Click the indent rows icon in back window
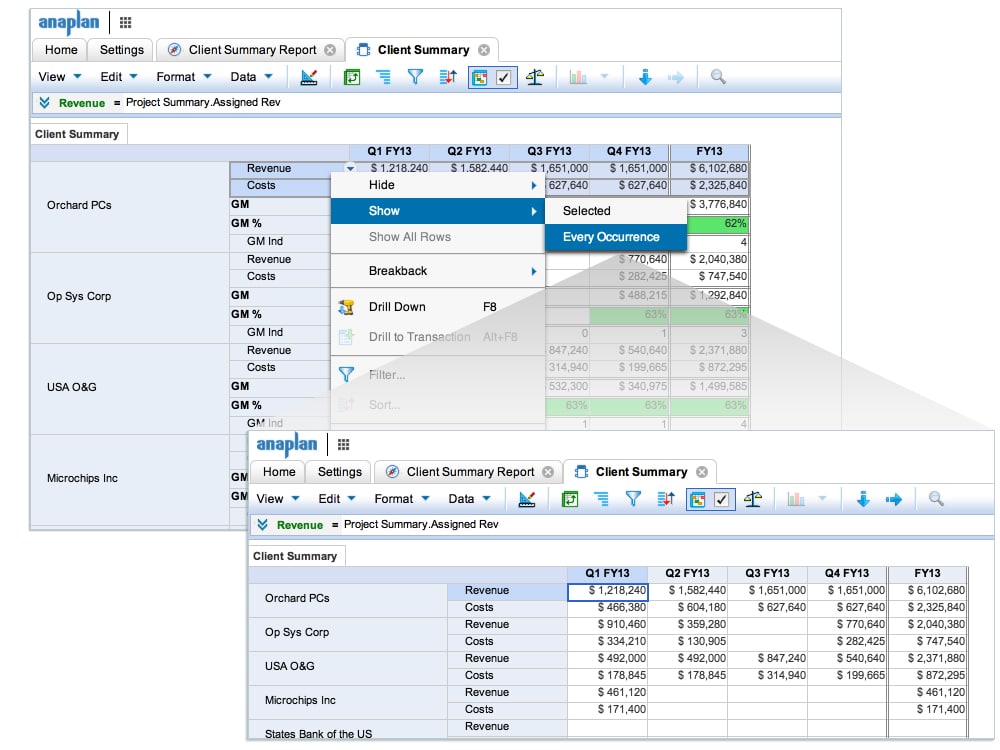Image resolution: width=1000 pixels, height=750 pixels. click(x=383, y=77)
